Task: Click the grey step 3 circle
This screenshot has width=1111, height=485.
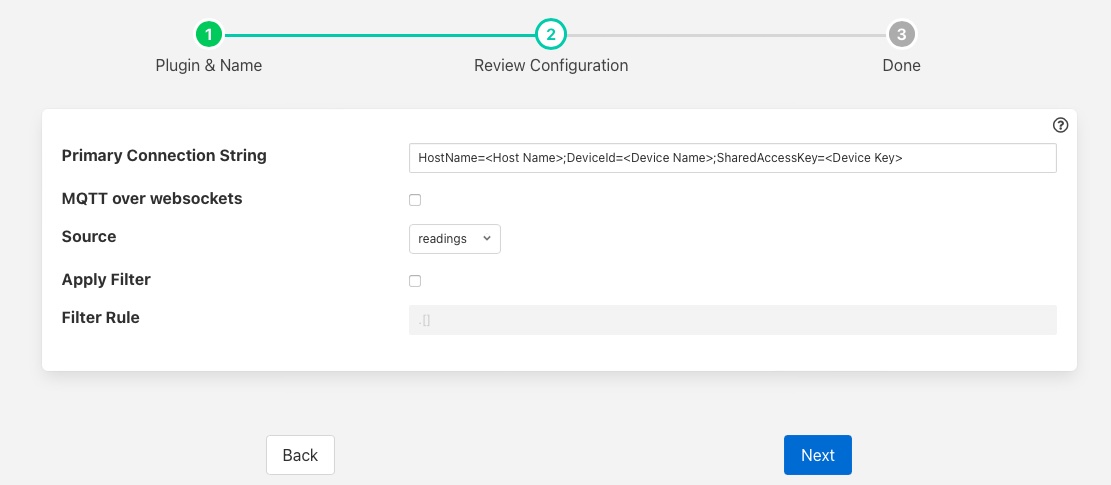Action: tap(901, 35)
